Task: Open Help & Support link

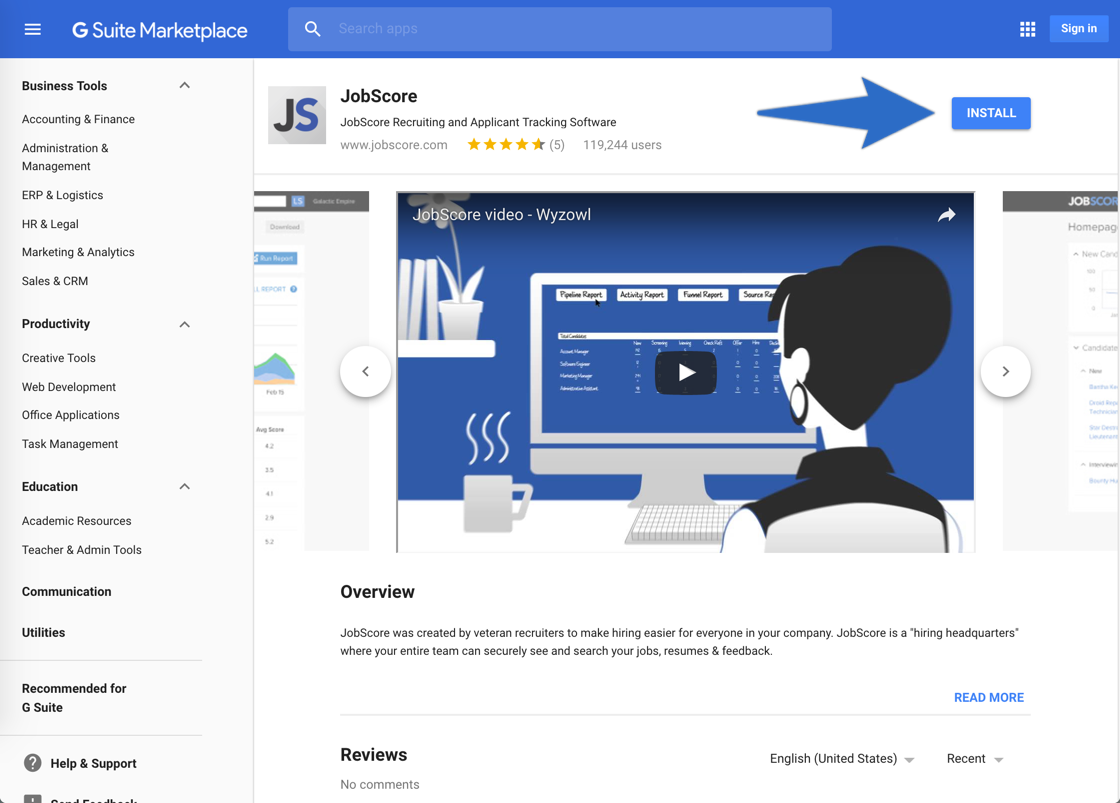Action: pyautogui.click(x=94, y=764)
